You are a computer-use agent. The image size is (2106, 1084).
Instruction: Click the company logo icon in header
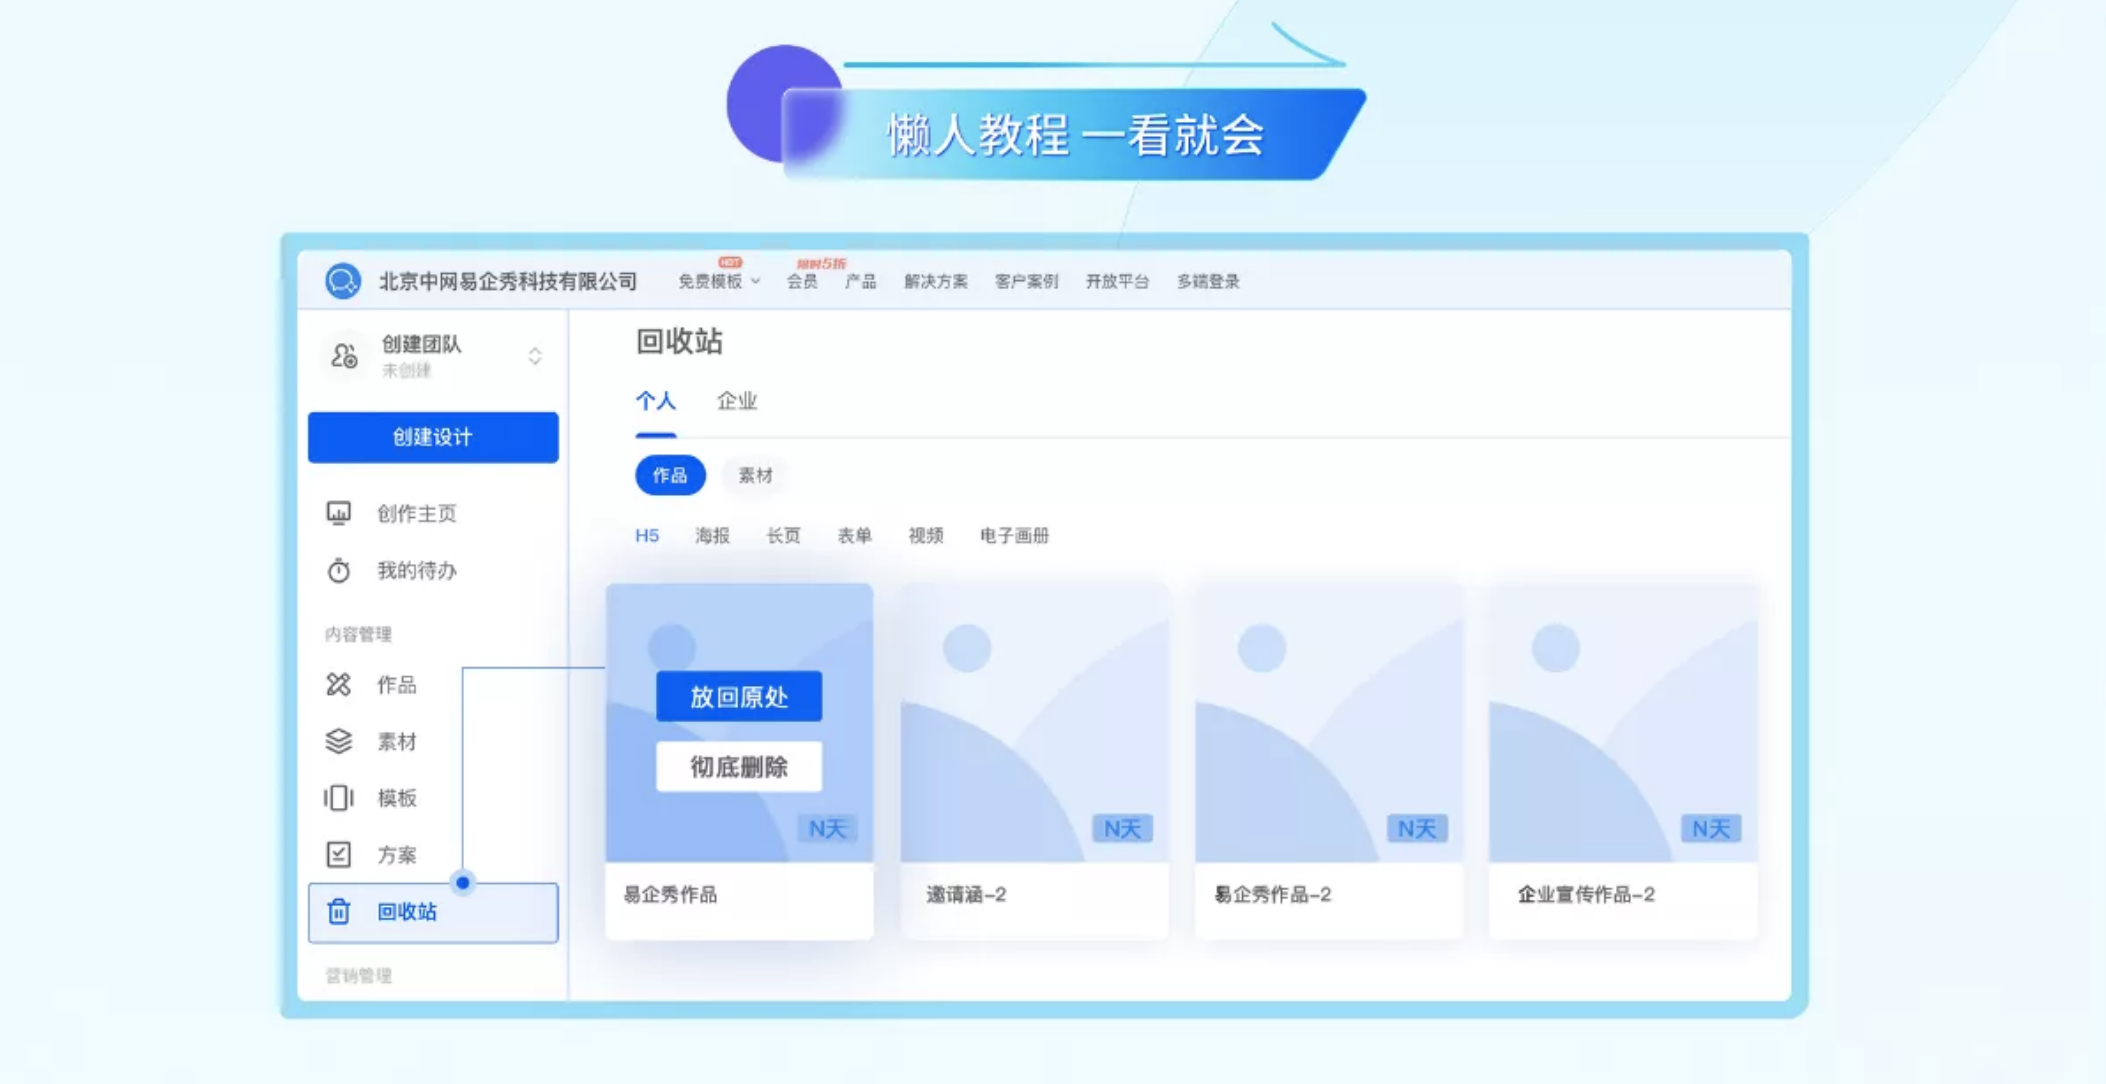pyautogui.click(x=342, y=281)
